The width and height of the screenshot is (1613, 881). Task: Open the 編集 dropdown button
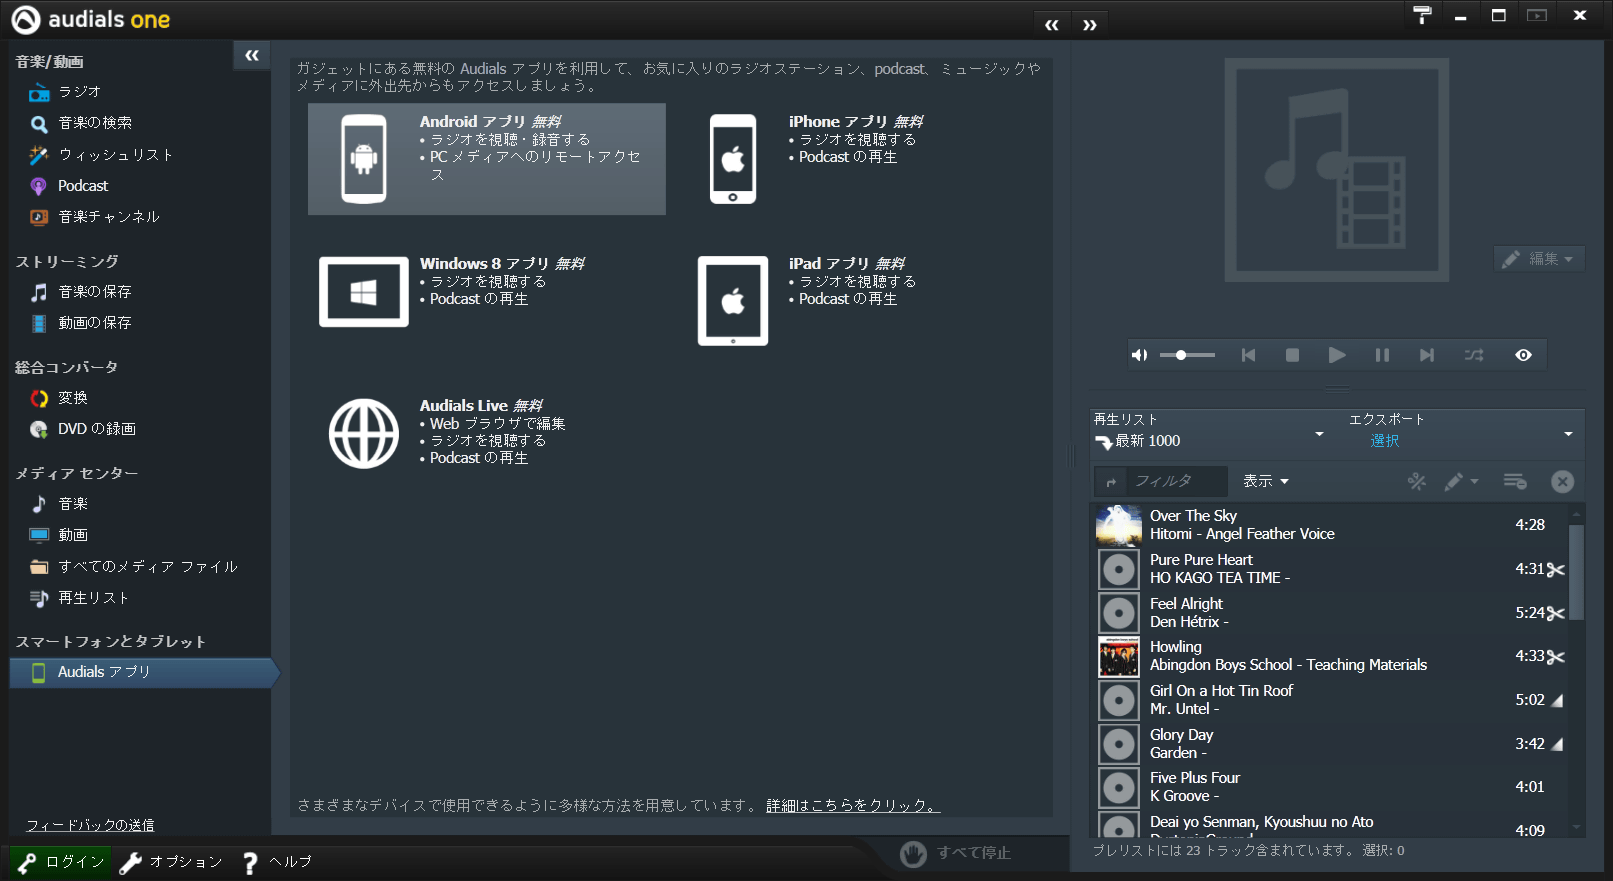1539,259
